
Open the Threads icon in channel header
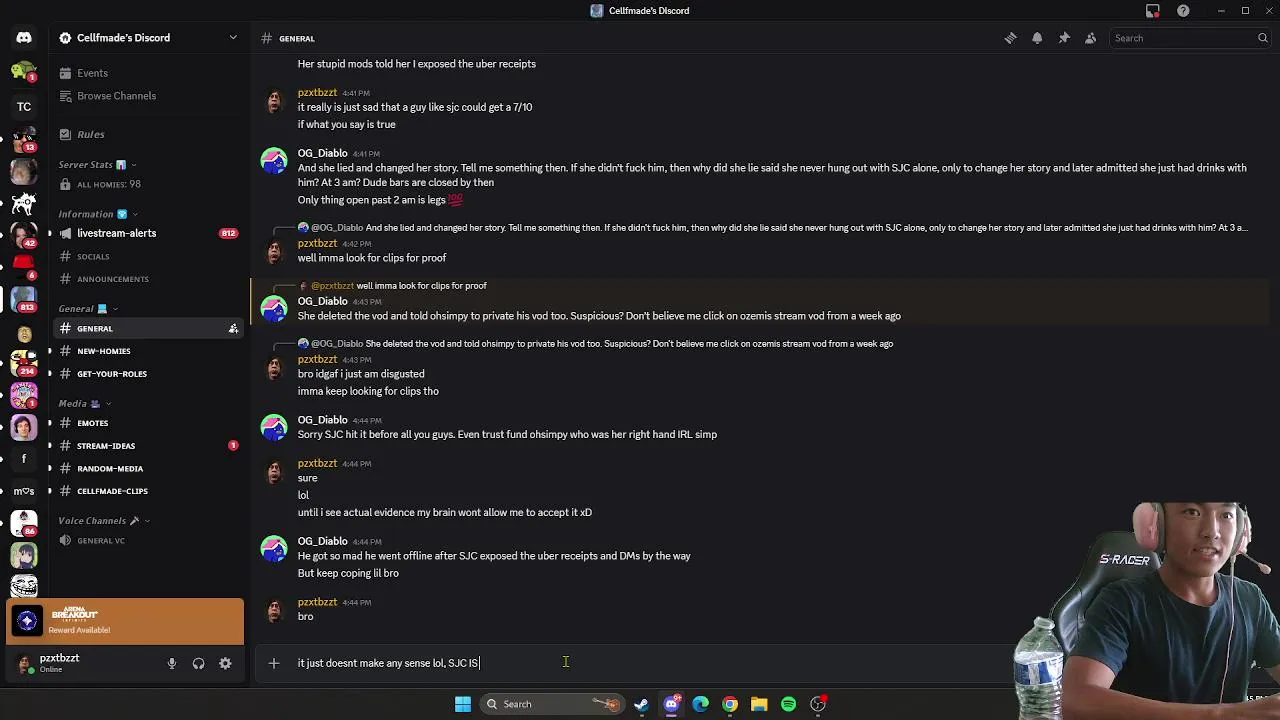(x=1010, y=38)
